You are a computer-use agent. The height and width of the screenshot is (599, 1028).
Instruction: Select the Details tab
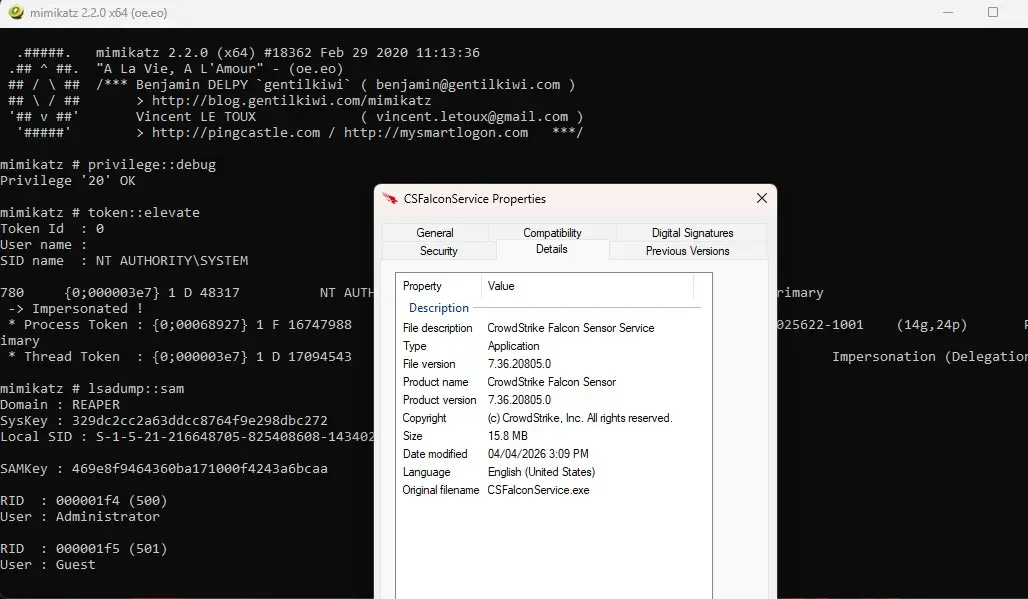click(551, 249)
